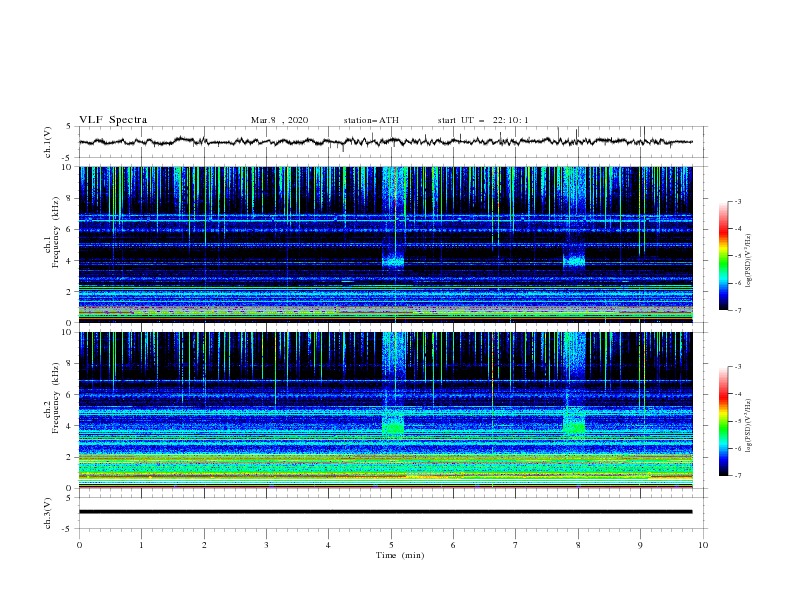Click time axis tick label "3"
Viewport: 792px width, 612px height.
(x=266, y=545)
